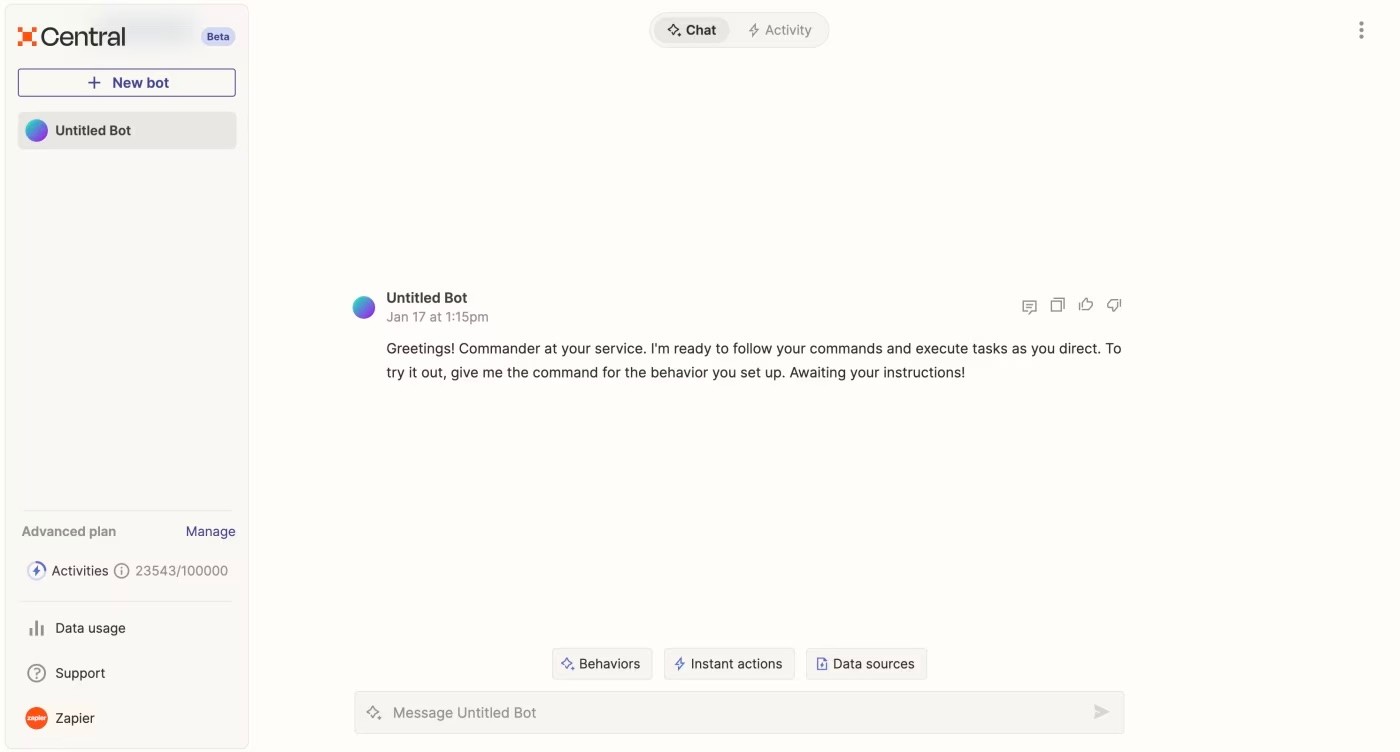This screenshot has width=1400, height=752.
Task: Focus the Message Untitled Bot field
Action: click(x=739, y=712)
